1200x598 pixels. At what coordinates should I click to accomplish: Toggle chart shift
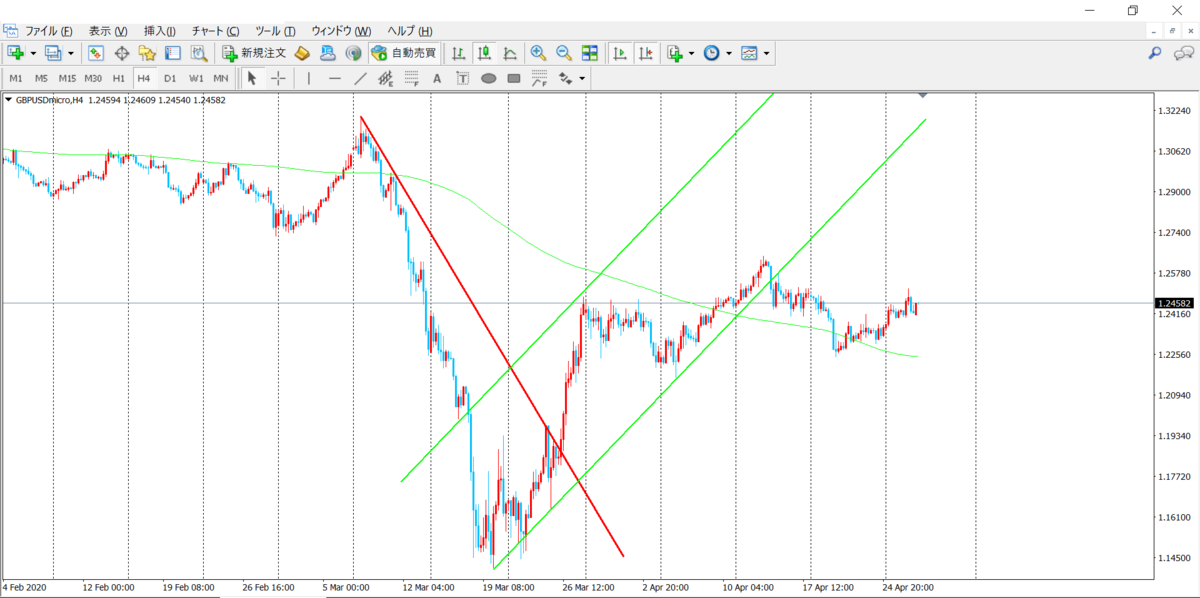pyautogui.click(x=646, y=53)
